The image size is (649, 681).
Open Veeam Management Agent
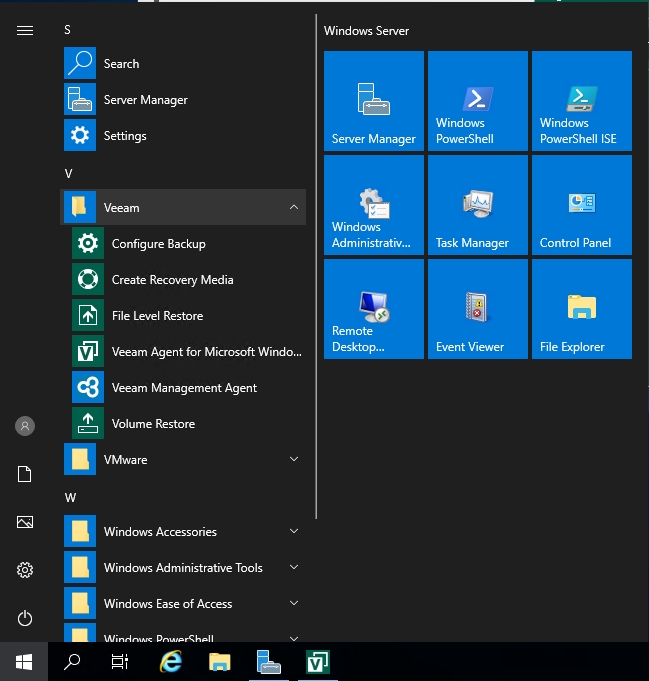pyautogui.click(x=184, y=388)
